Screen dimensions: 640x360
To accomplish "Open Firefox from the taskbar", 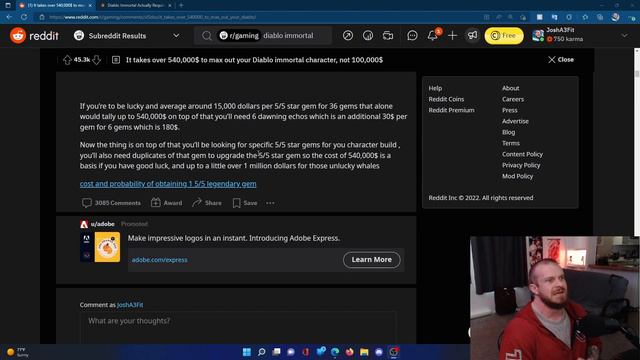I will pyautogui.click(x=349, y=352).
